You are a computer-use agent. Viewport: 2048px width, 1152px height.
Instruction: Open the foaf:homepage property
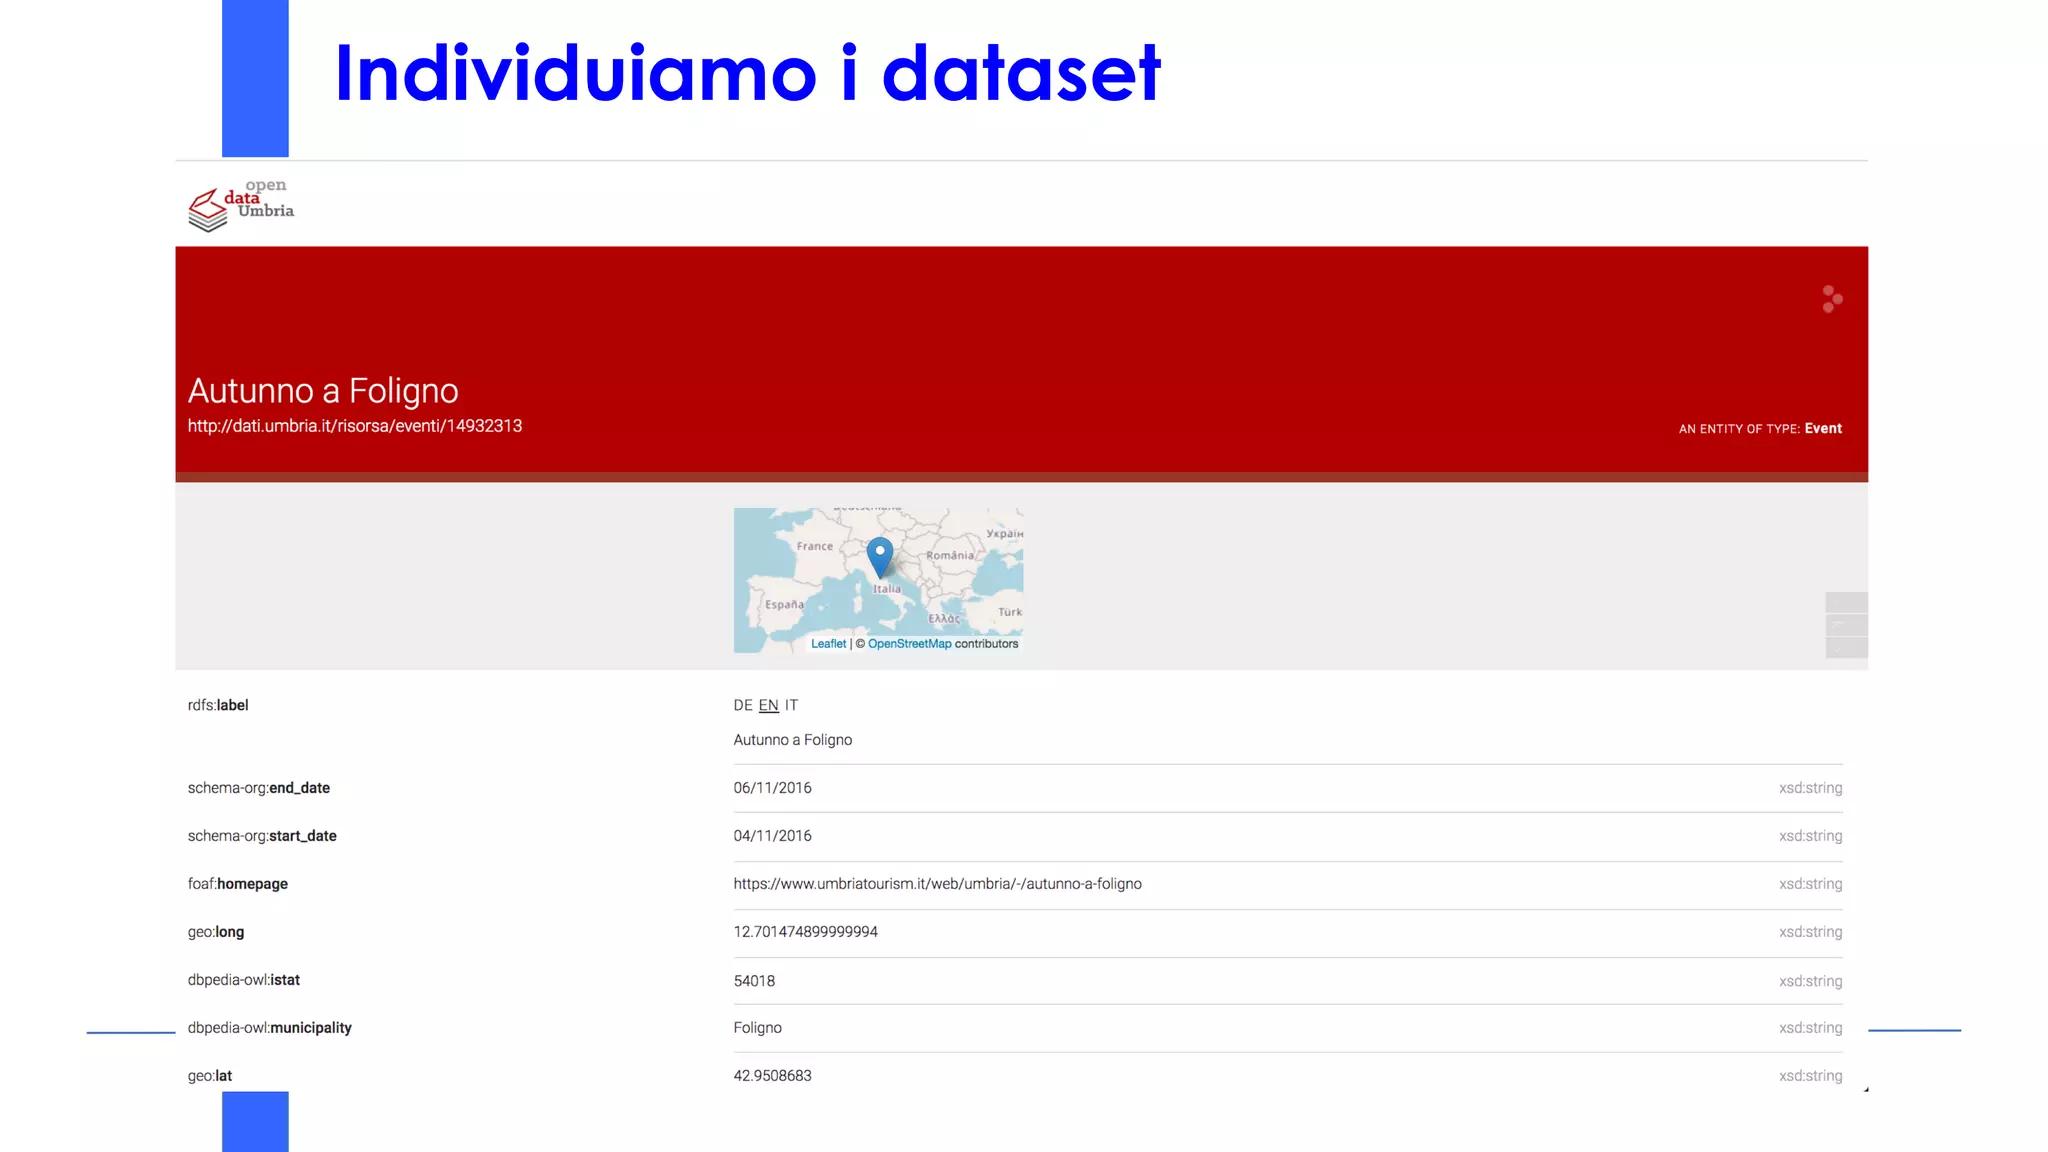click(x=238, y=884)
